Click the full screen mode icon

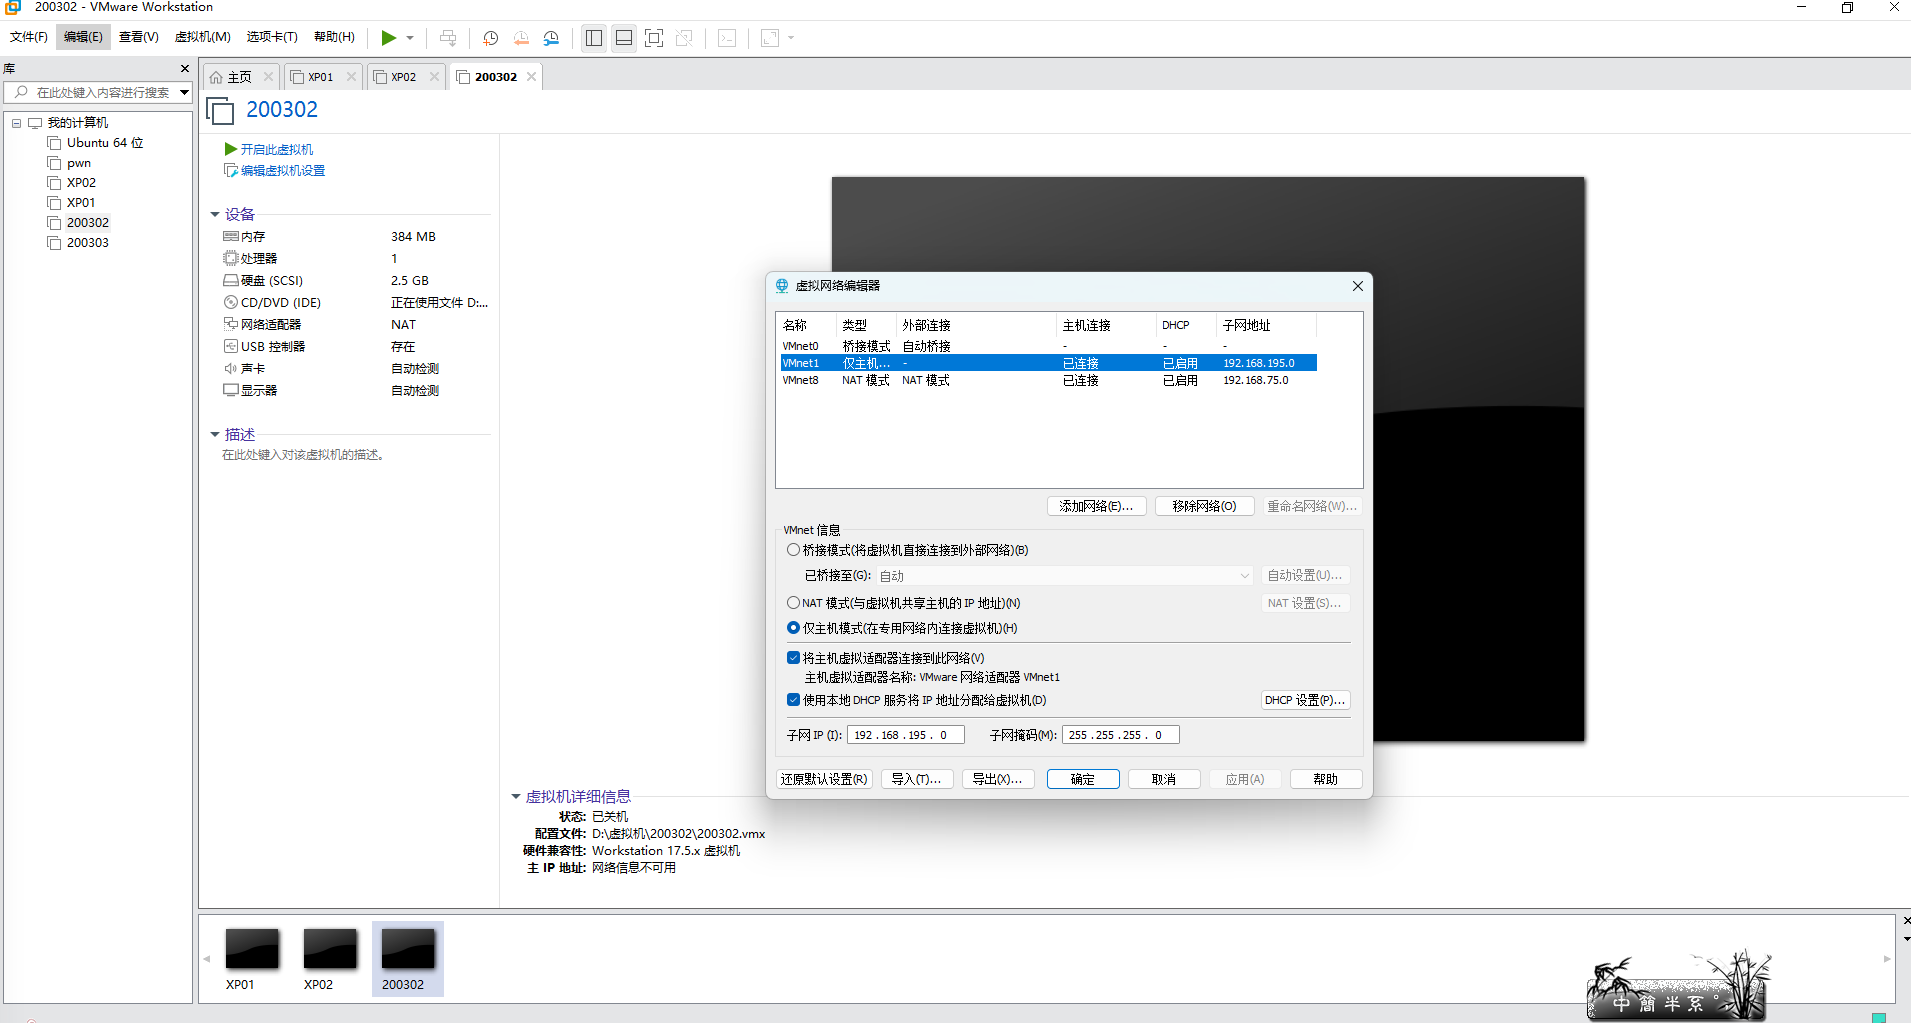(x=654, y=38)
